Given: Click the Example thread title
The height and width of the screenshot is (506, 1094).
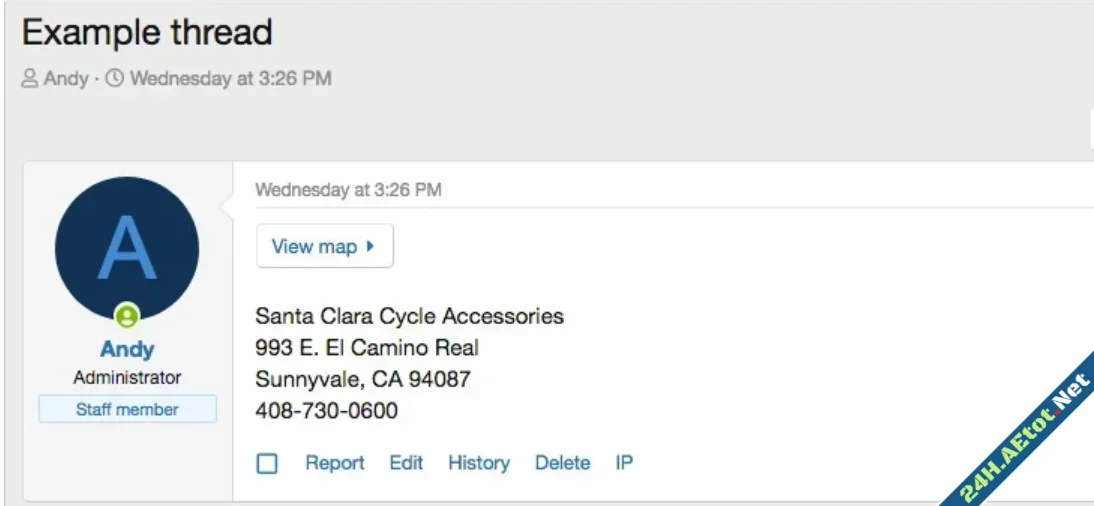Looking at the screenshot, I should click(x=147, y=32).
